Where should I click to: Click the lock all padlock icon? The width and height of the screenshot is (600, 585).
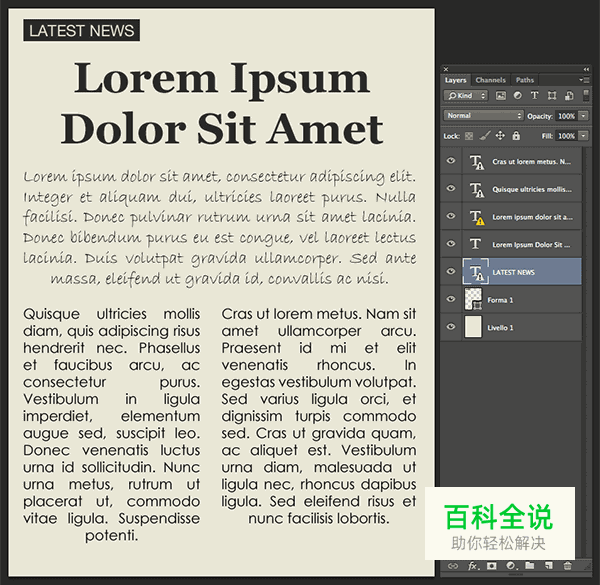[516, 135]
